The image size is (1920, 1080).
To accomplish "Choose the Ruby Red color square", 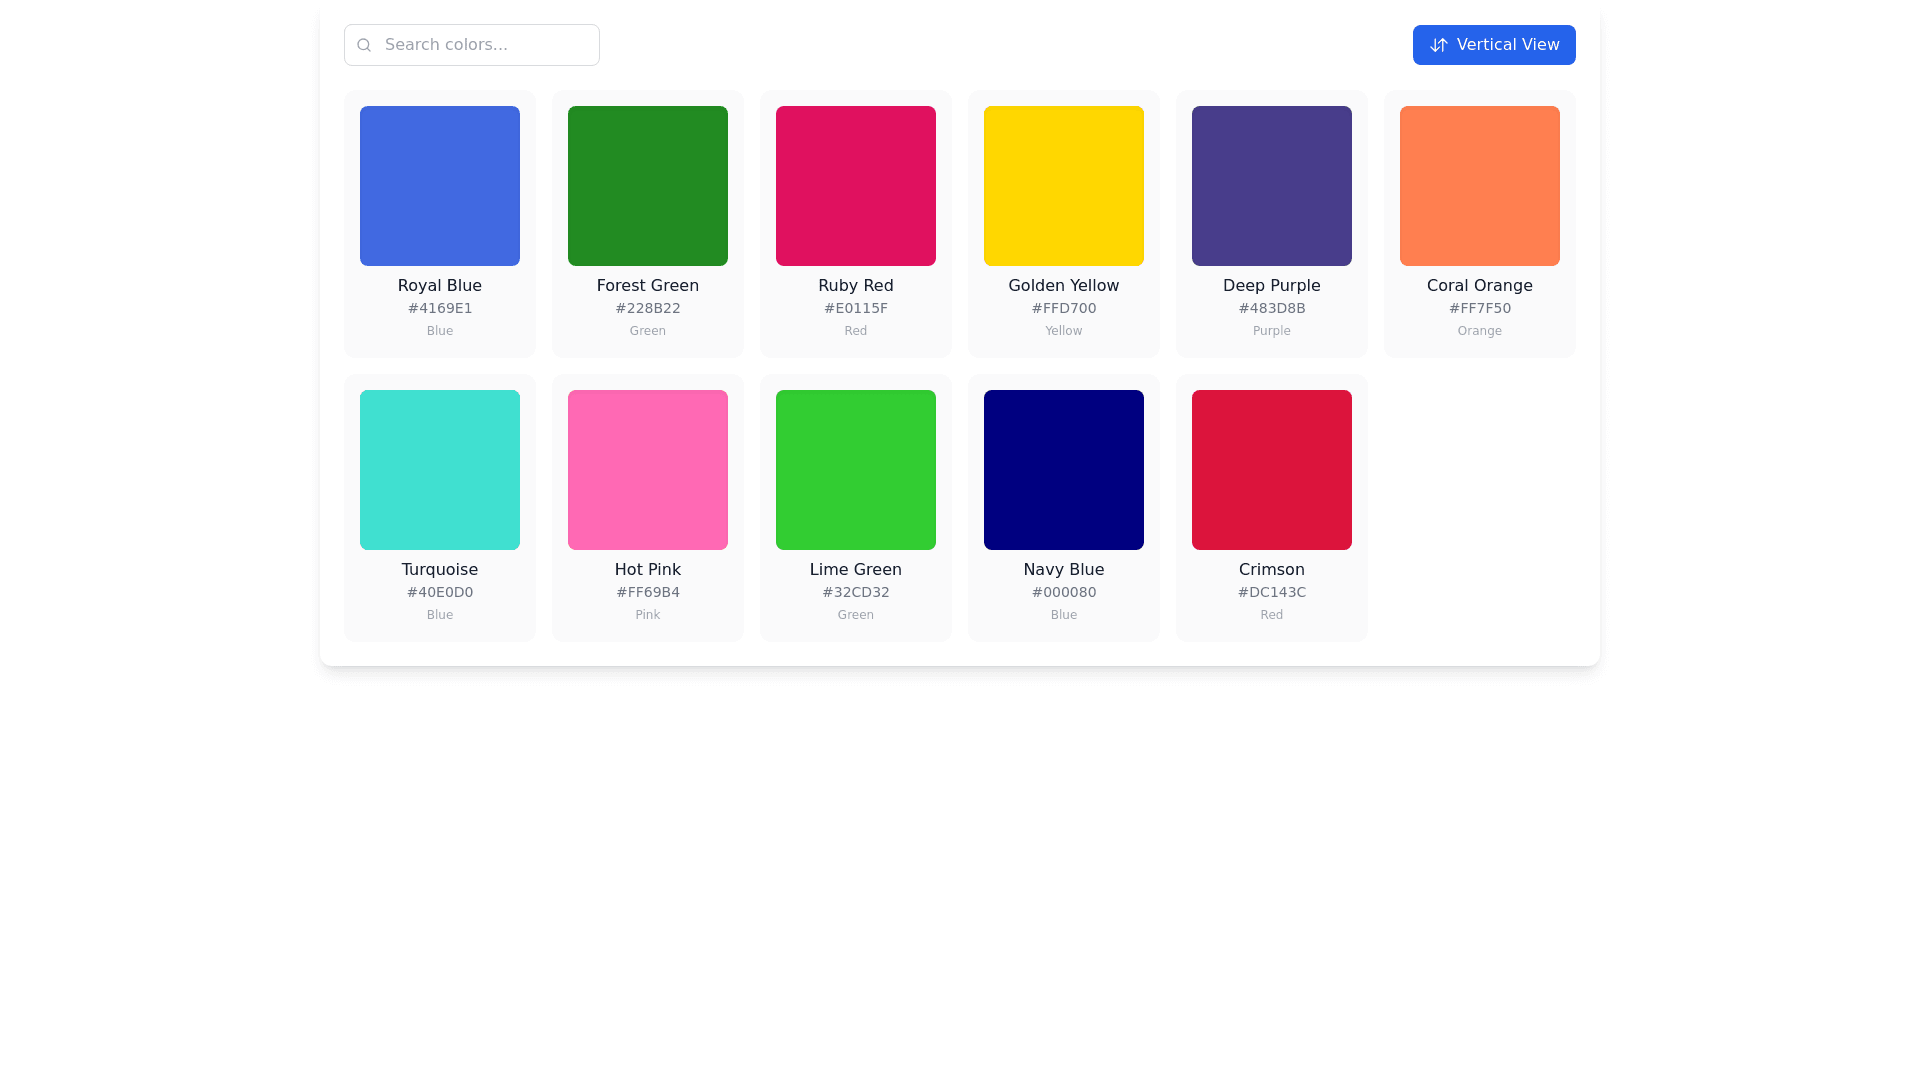I will [x=855, y=186].
